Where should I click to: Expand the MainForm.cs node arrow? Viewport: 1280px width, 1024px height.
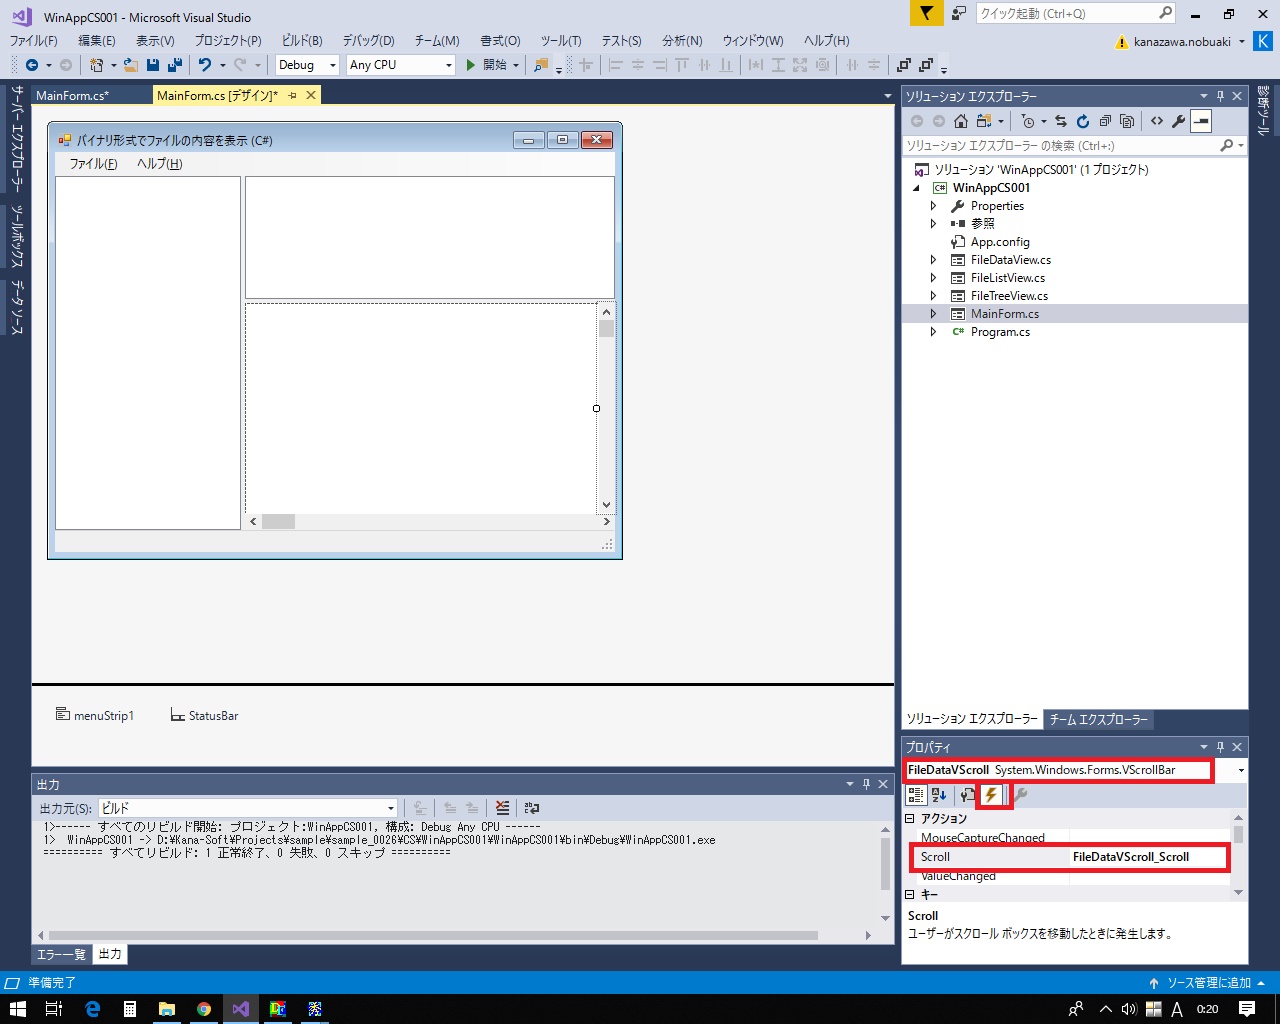click(x=933, y=314)
